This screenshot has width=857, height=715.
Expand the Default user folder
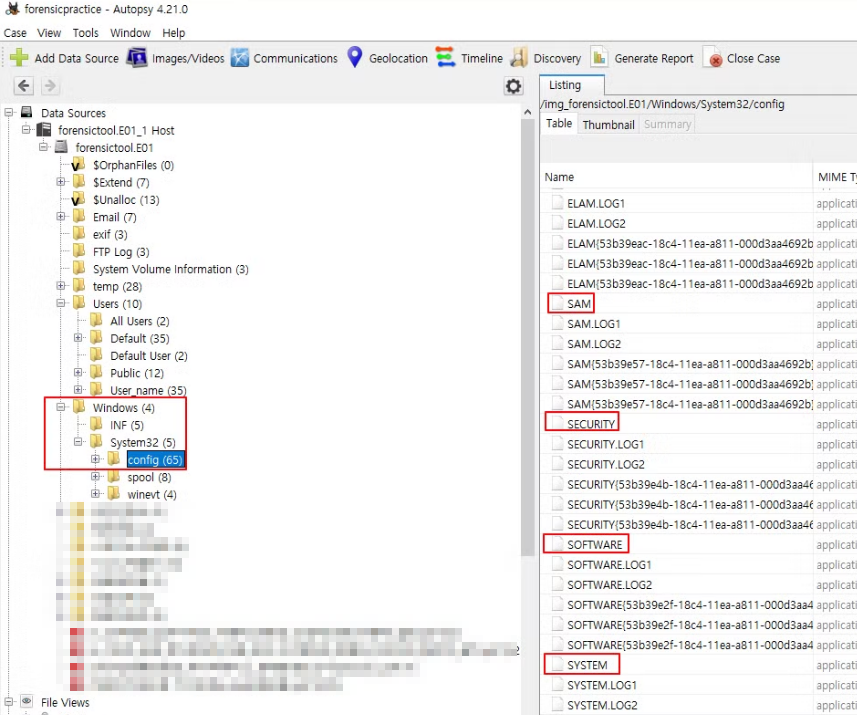78,338
